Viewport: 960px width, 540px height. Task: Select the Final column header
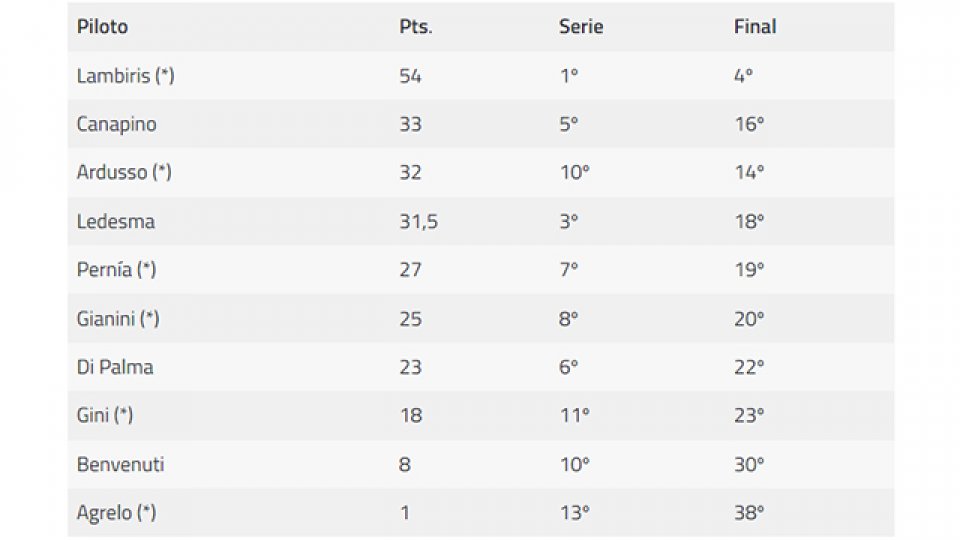(x=755, y=26)
